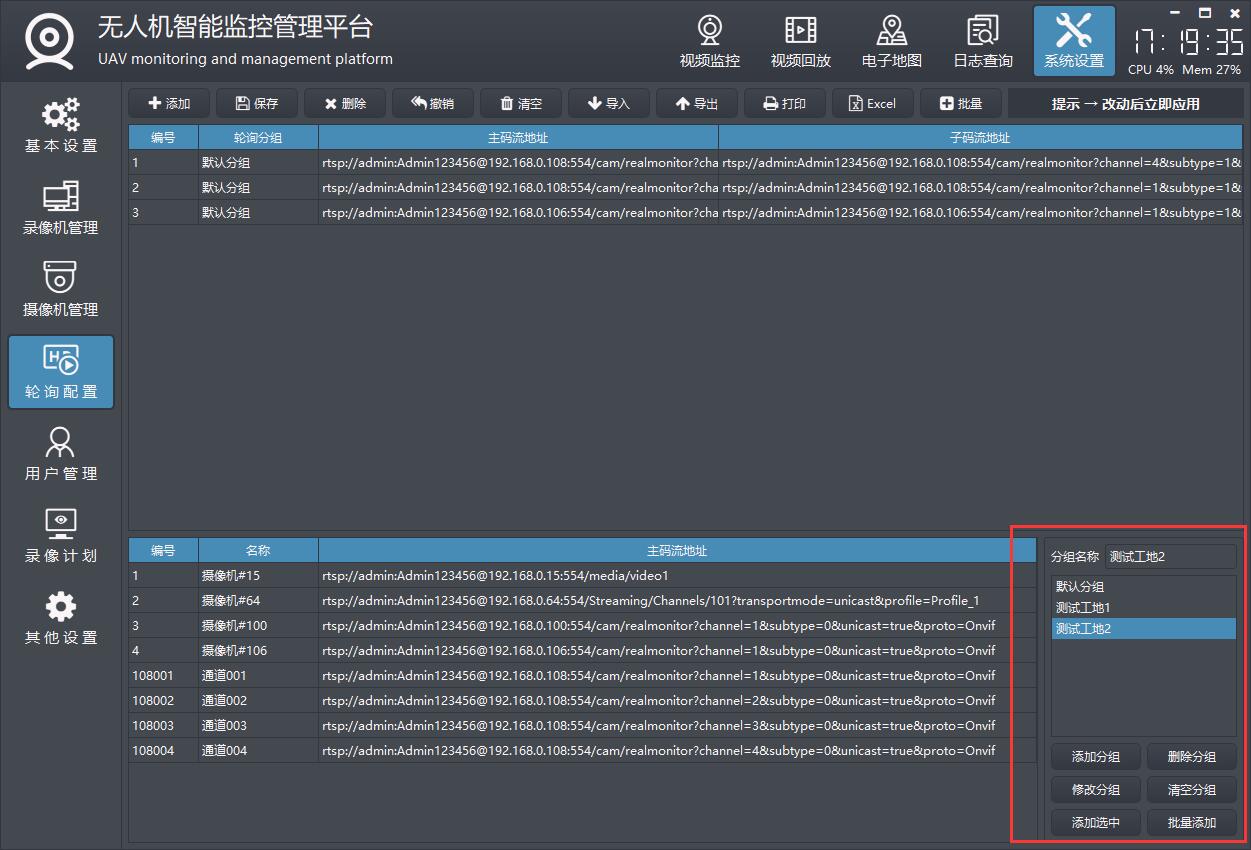Go to 用户管理 user management
This screenshot has height=850, width=1251.
point(61,454)
